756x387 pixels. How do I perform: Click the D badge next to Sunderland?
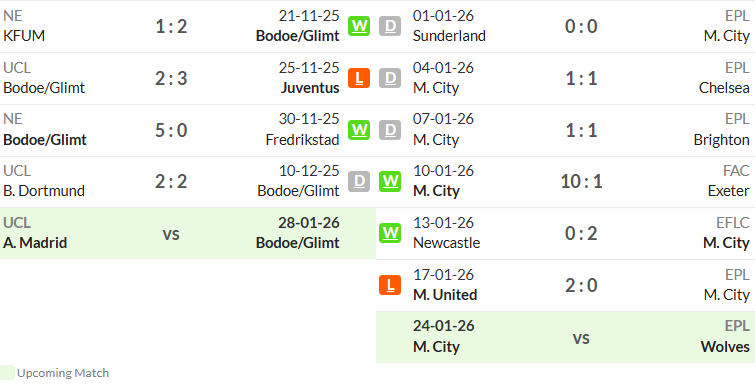pos(390,26)
